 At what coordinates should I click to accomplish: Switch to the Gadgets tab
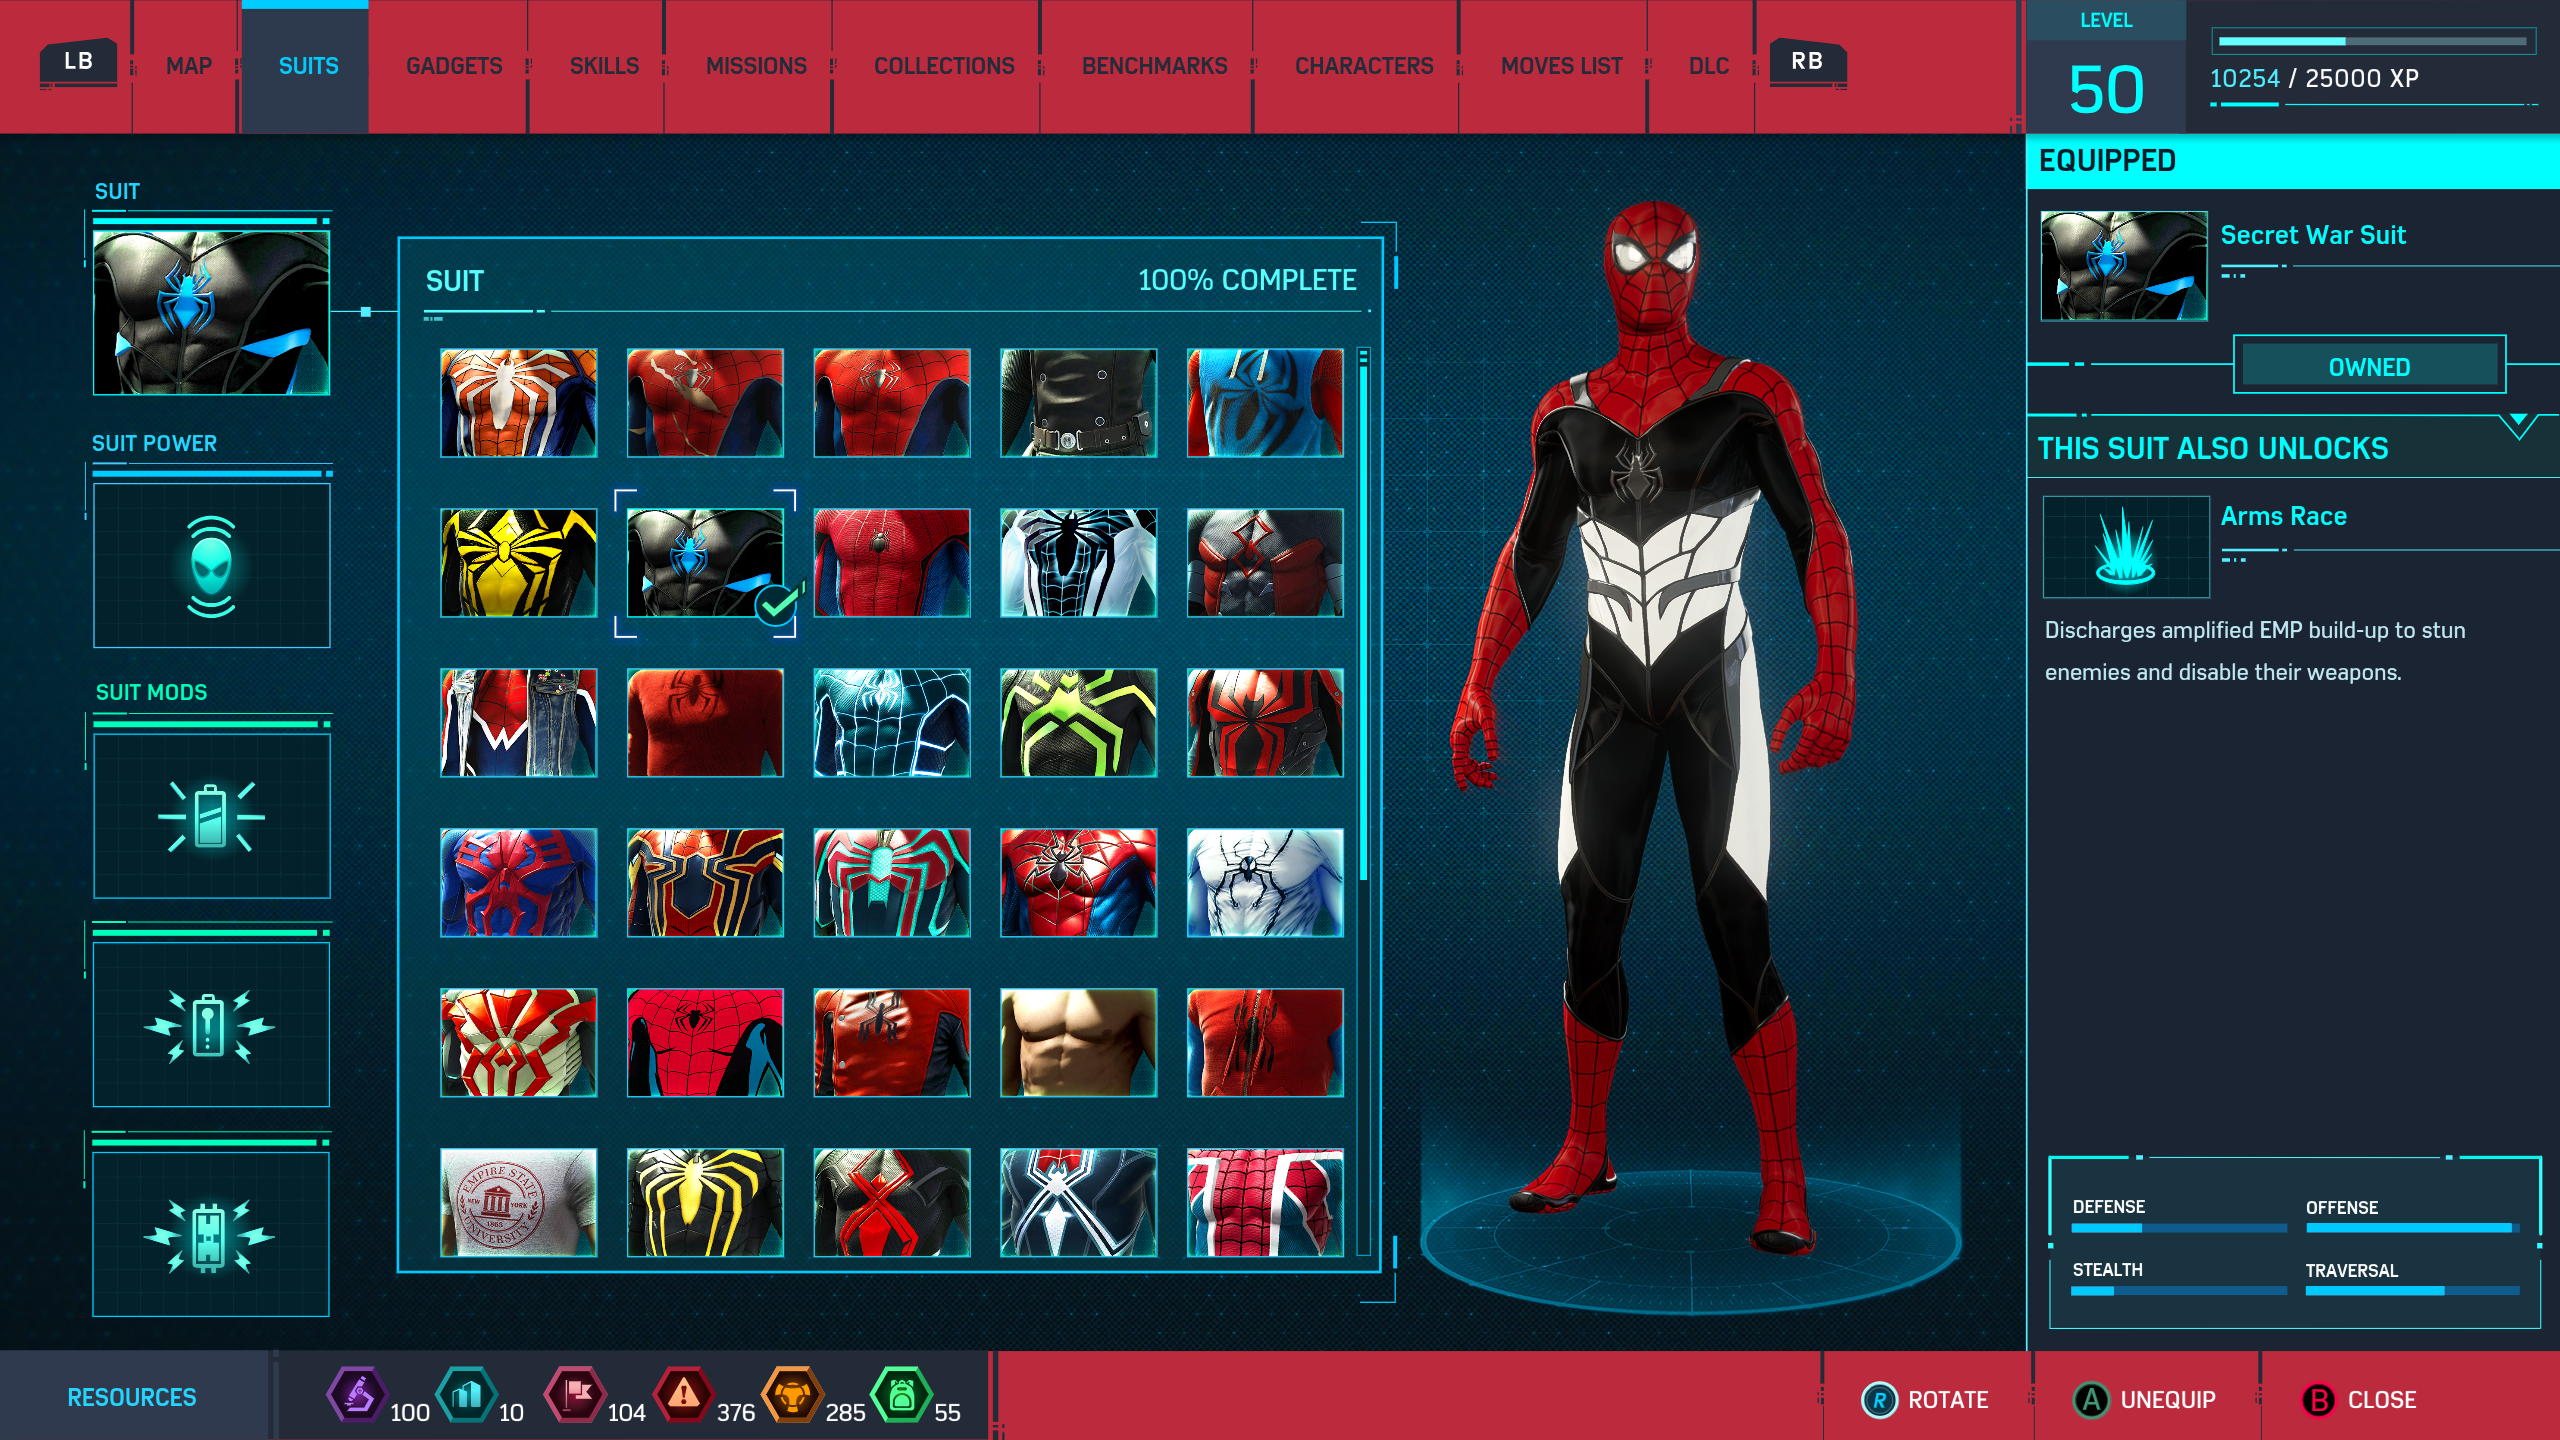(454, 66)
